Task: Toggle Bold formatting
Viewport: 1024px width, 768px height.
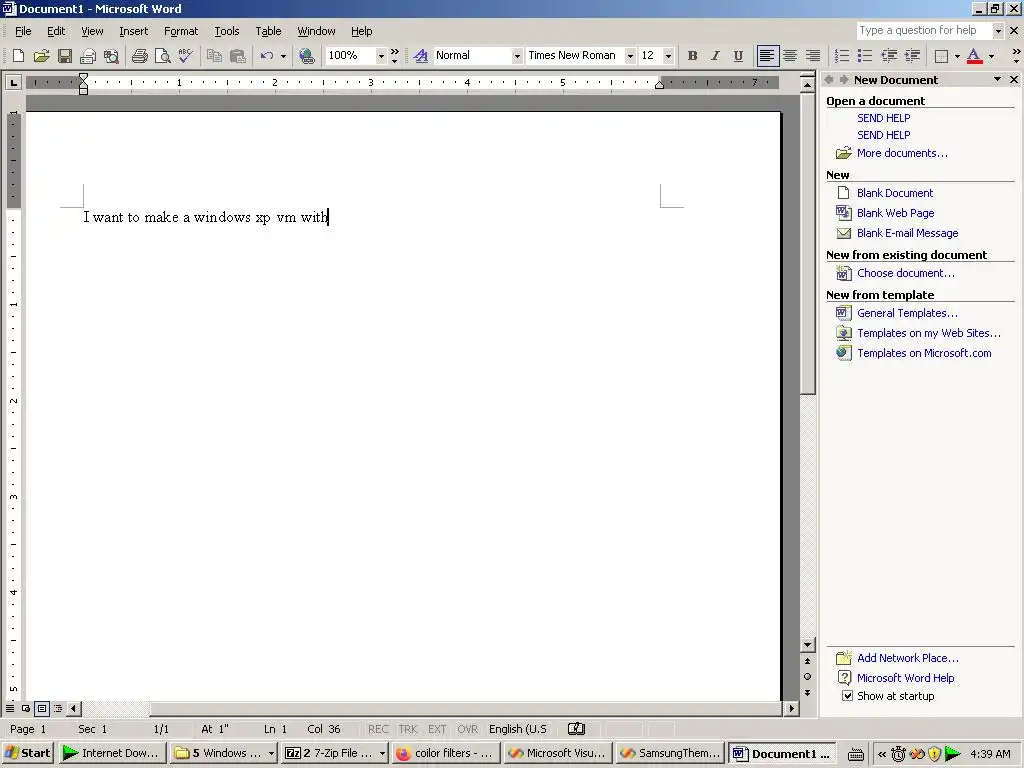Action: click(x=692, y=56)
